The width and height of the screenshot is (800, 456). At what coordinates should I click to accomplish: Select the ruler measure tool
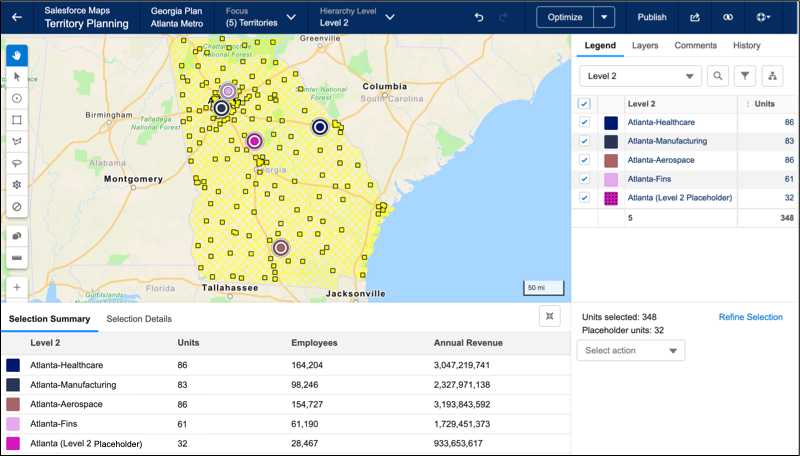[x=17, y=258]
